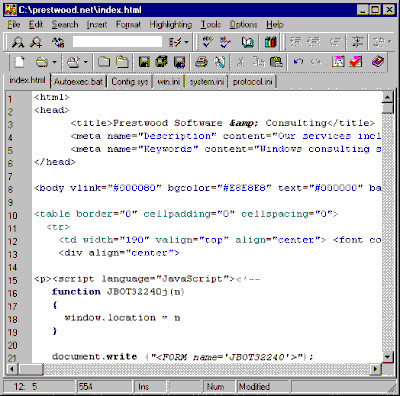Click the Find magnifier icon
Image resolution: width=400 pixels, height=396 pixels.
pyautogui.click(x=17, y=42)
